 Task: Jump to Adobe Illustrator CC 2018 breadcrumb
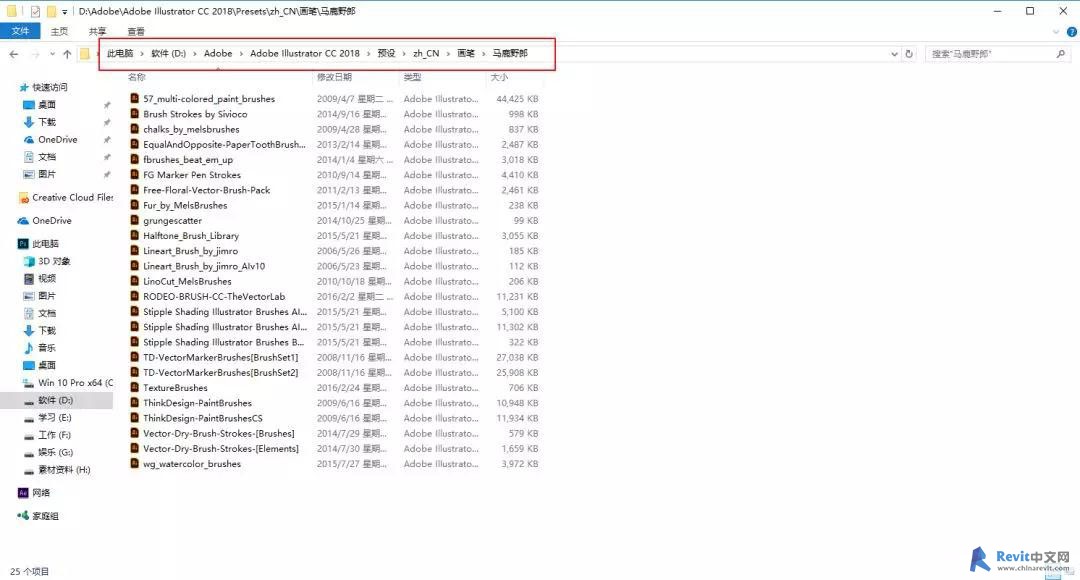(x=304, y=54)
